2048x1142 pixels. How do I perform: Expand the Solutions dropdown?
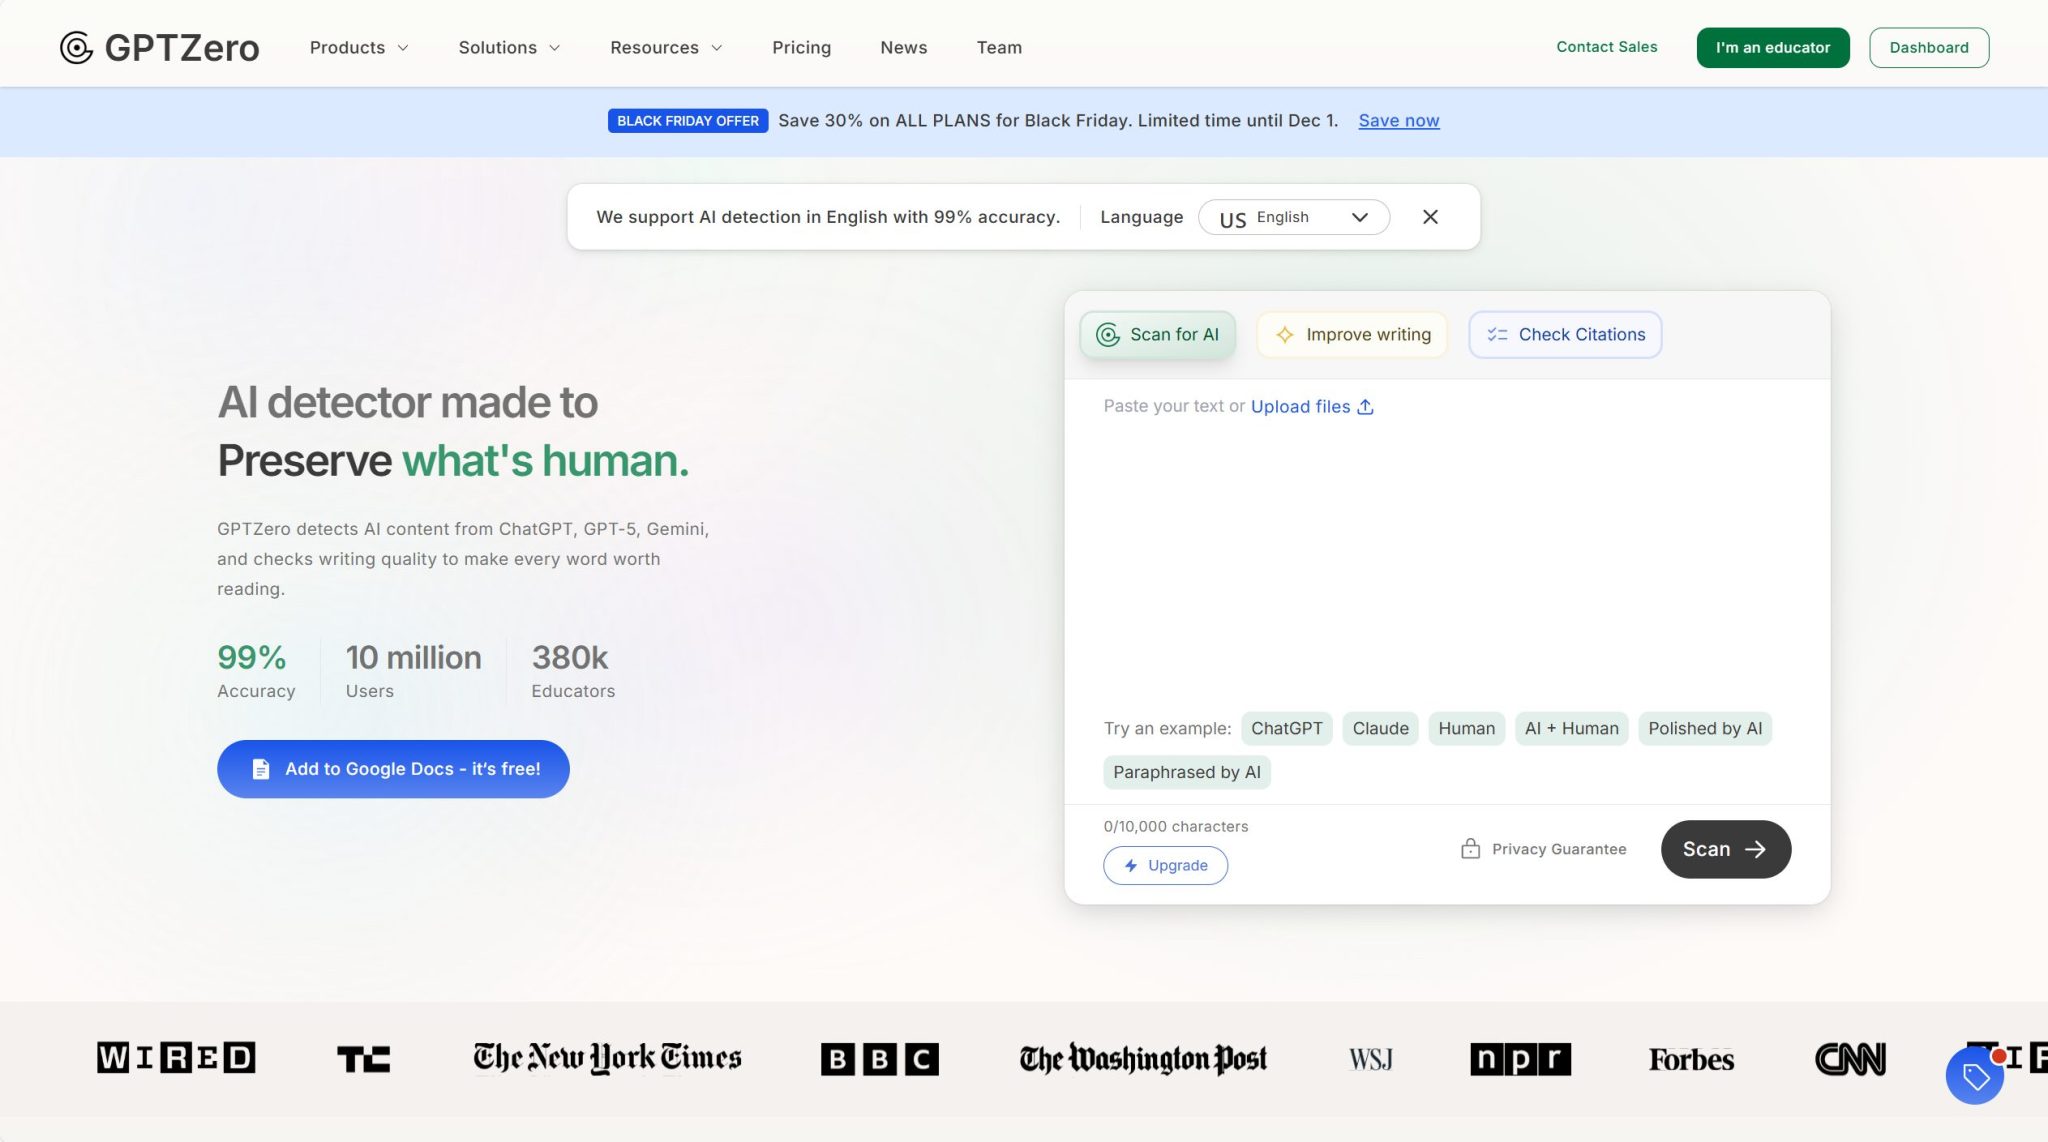coord(509,47)
